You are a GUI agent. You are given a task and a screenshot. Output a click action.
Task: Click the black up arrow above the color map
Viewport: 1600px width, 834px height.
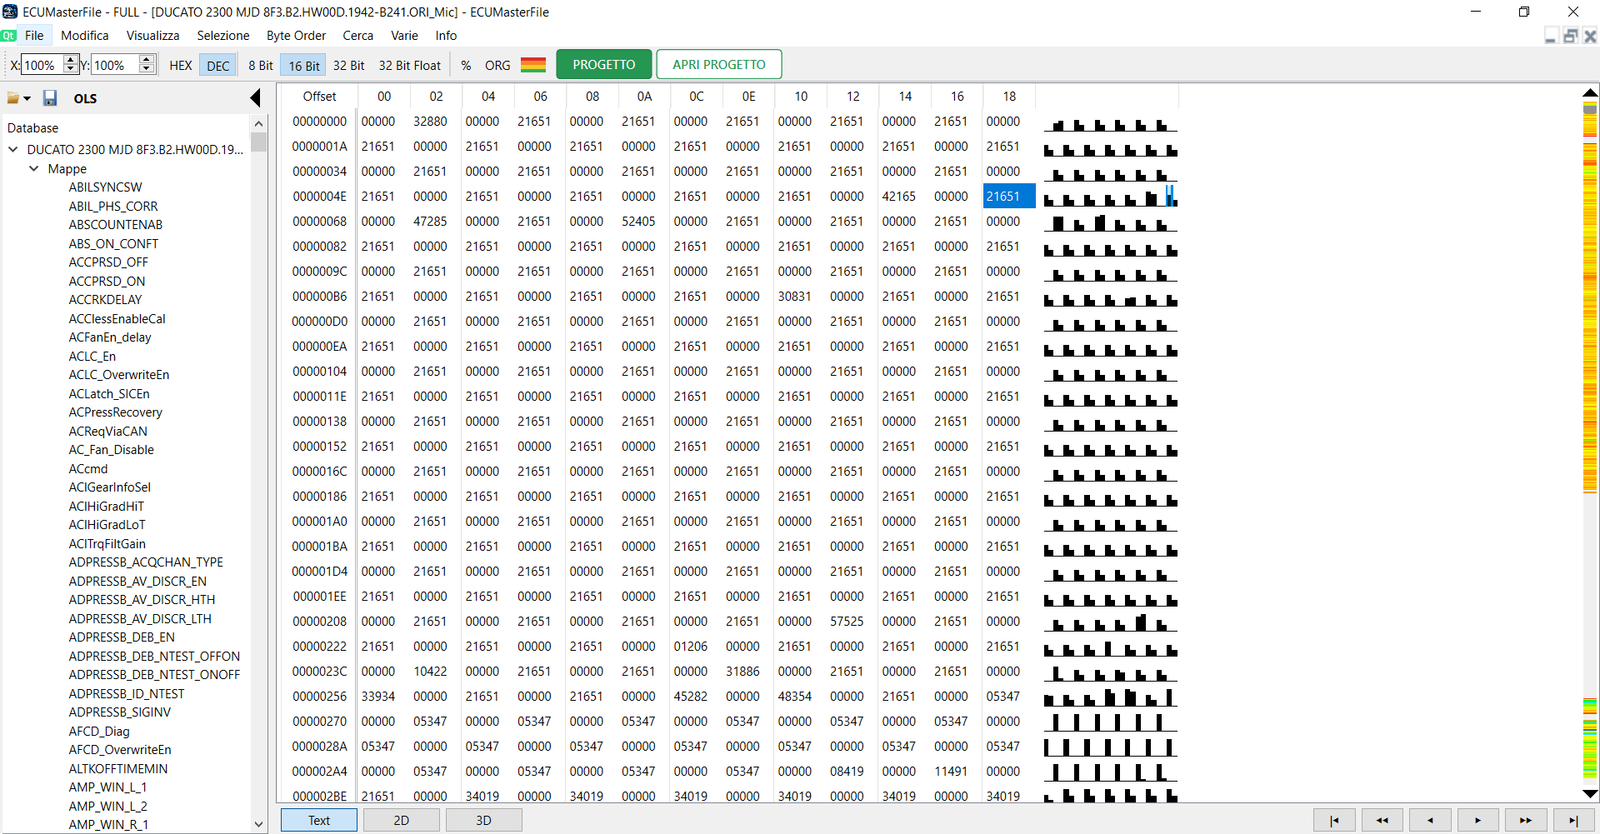[1590, 93]
